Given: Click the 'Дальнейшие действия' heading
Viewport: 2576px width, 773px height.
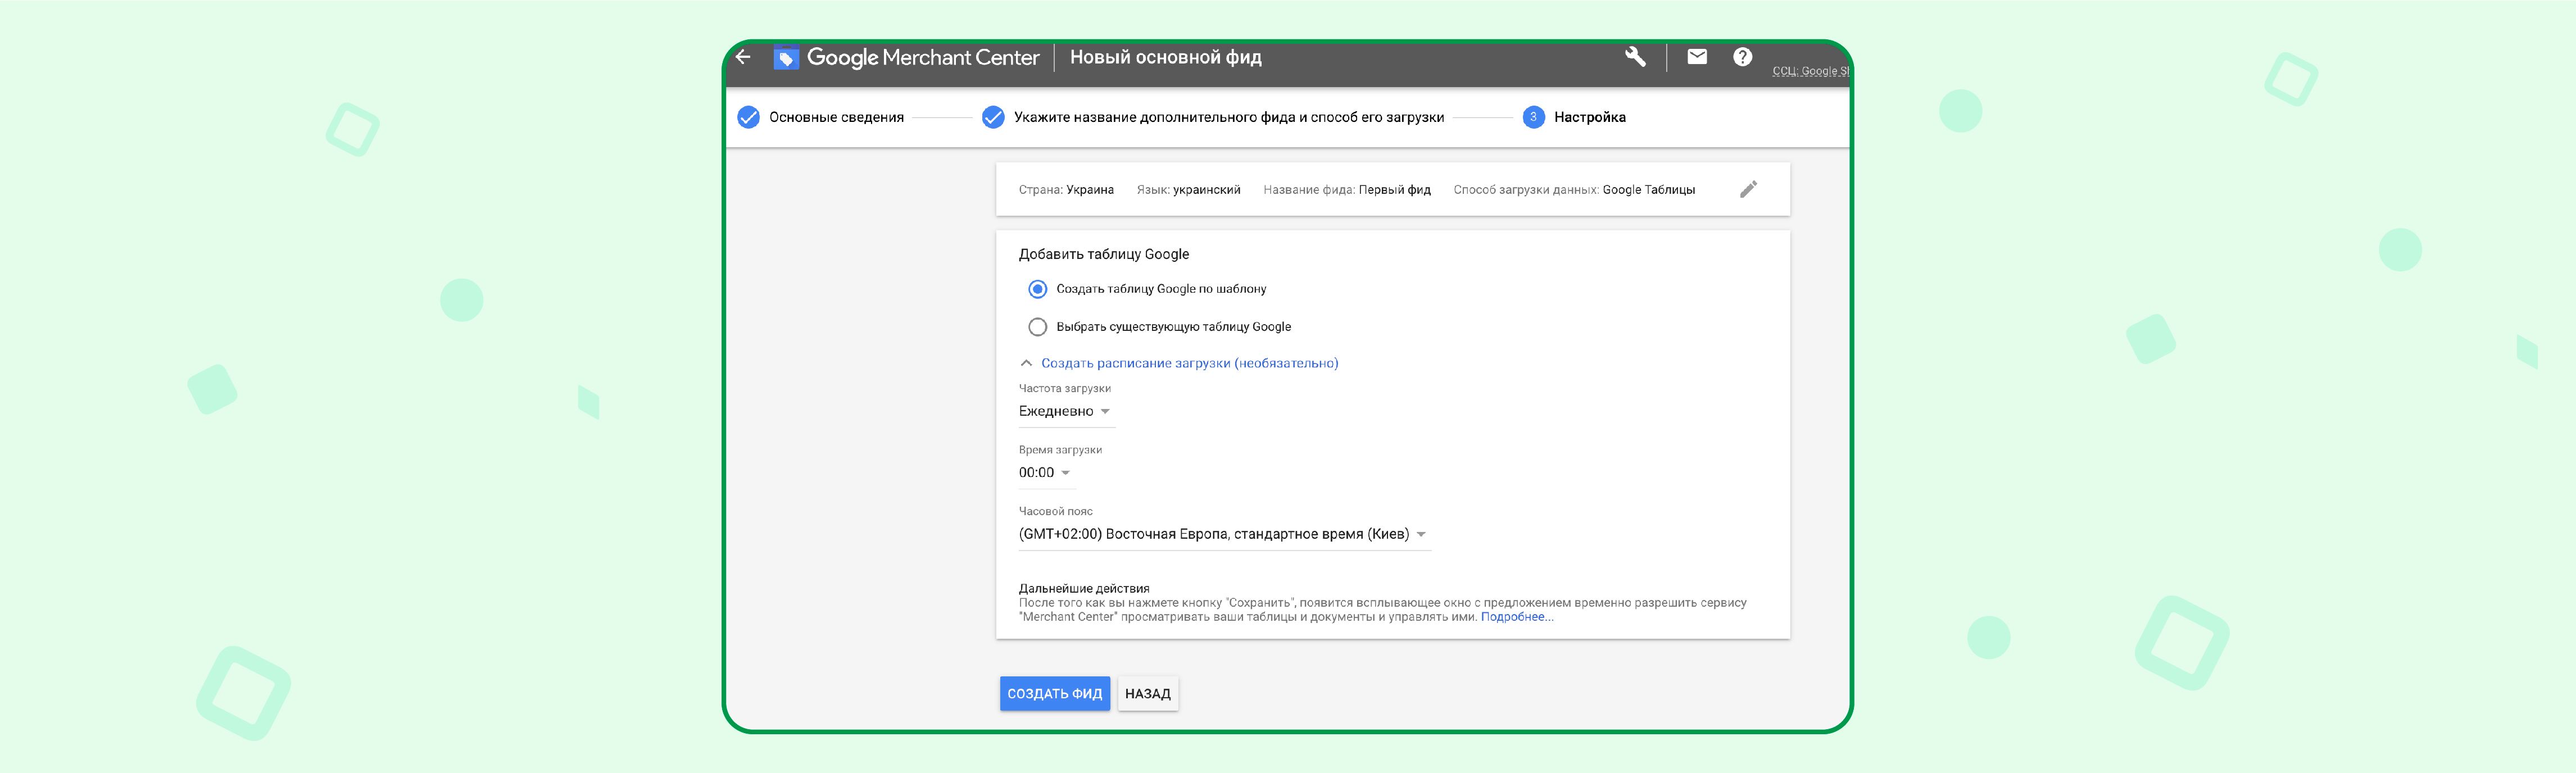Looking at the screenshot, I should [1084, 588].
